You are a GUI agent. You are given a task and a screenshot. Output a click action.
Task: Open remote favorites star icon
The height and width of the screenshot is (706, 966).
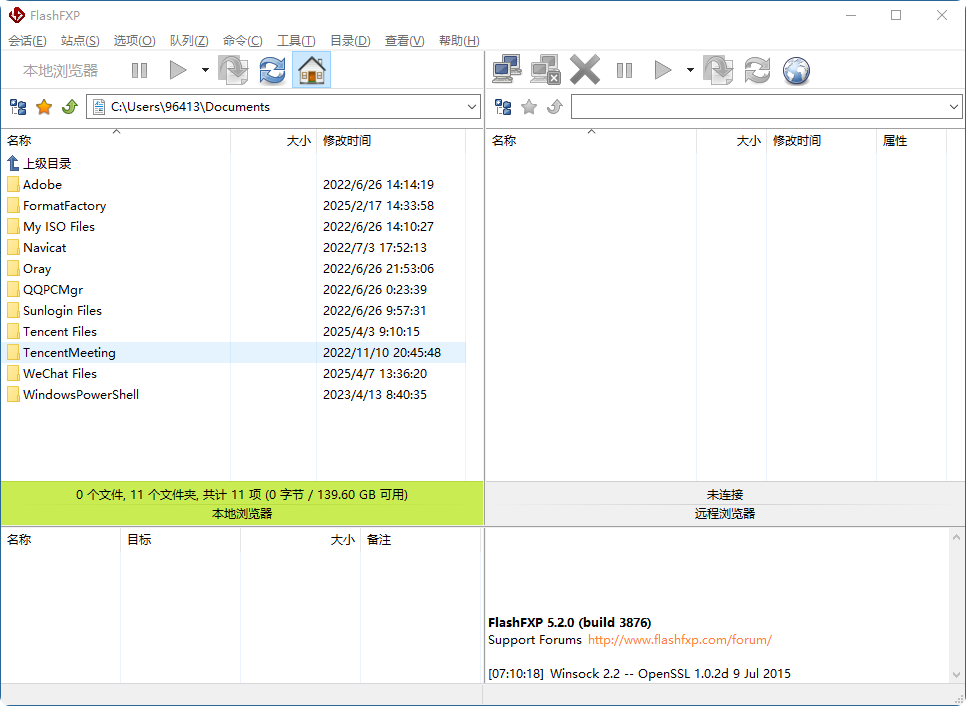pyautogui.click(x=529, y=107)
